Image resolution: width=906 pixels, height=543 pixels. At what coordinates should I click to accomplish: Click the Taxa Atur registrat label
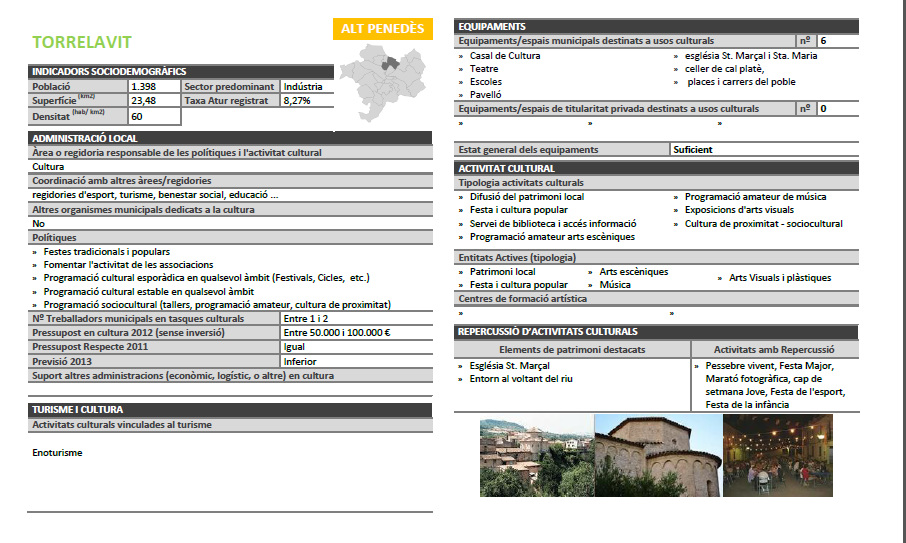pos(226,101)
